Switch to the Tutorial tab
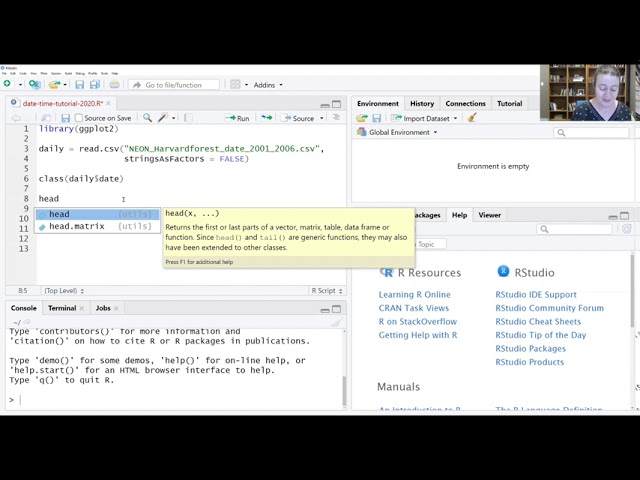Image resolution: width=640 pixels, height=480 pixels. click(x=509, y=104)
